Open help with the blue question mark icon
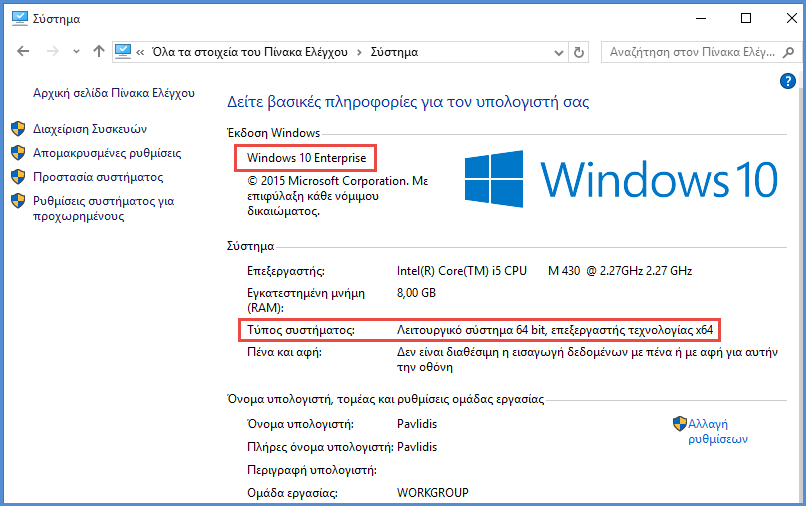This screenshot has height=506, width=806. pyautogui.click(x=787, y=81)
